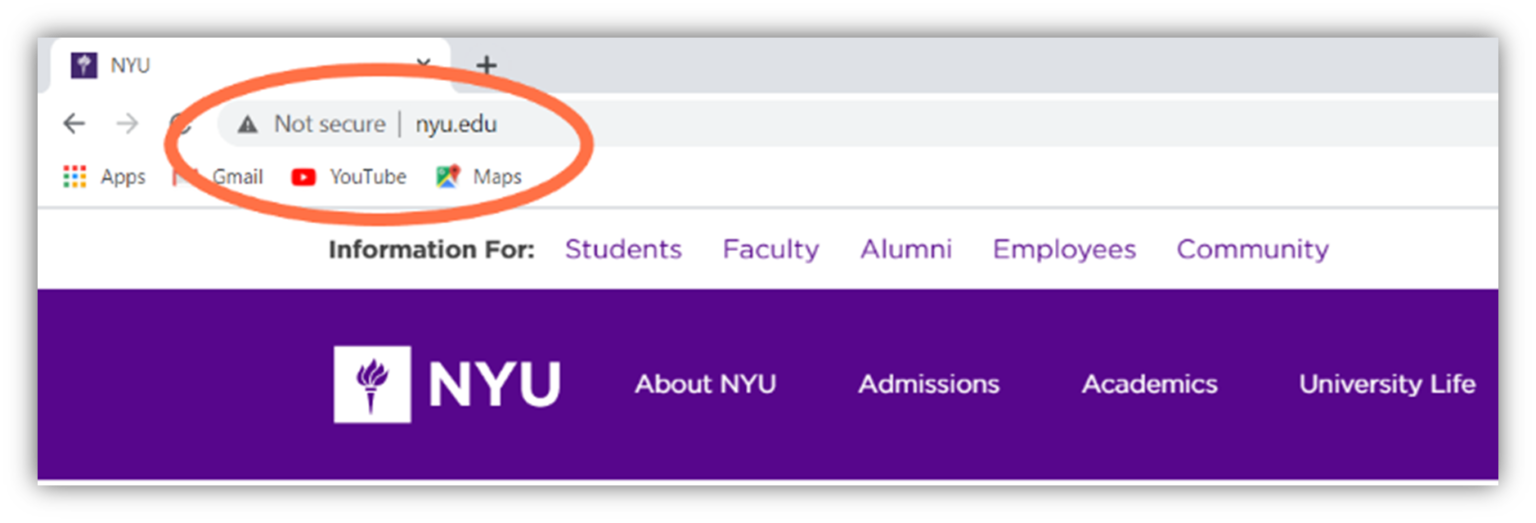Image resolution: width=1536 pixels, height=523 pixels.
Task: Open the Gmail bookmark
Action: 219,177
